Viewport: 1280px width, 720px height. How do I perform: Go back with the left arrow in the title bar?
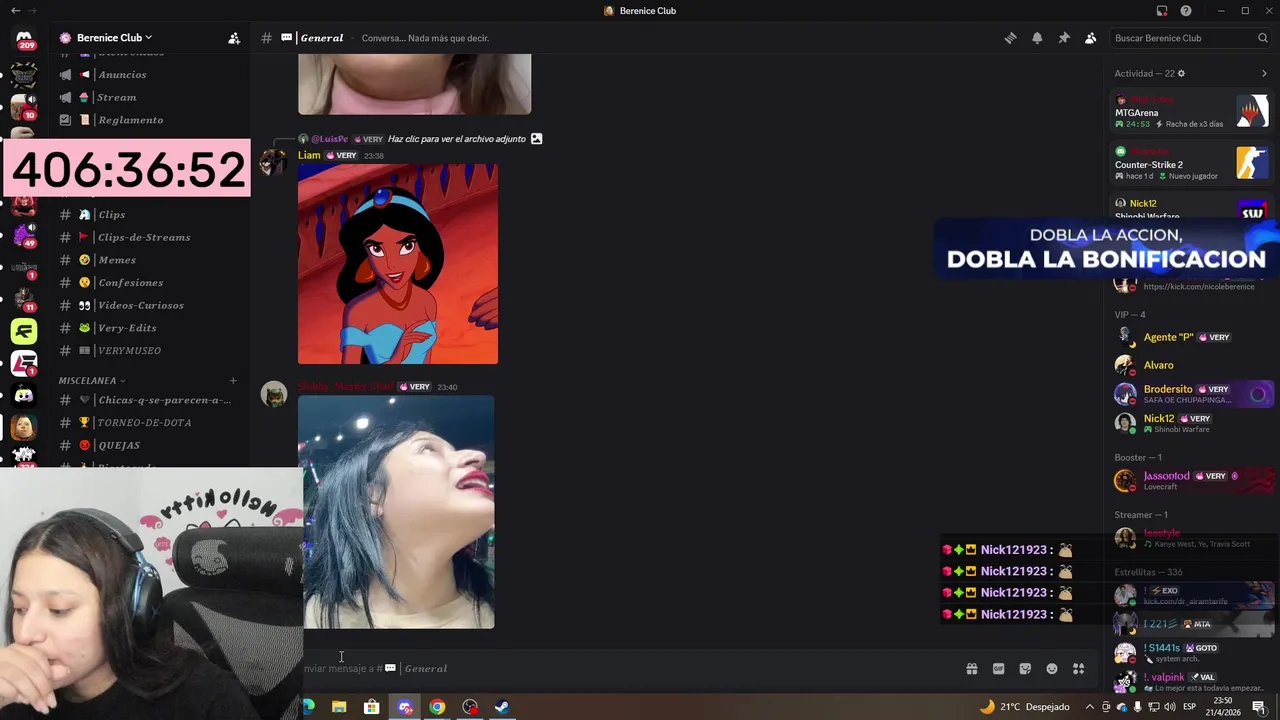pyautogui.click(x=15, y=11)
